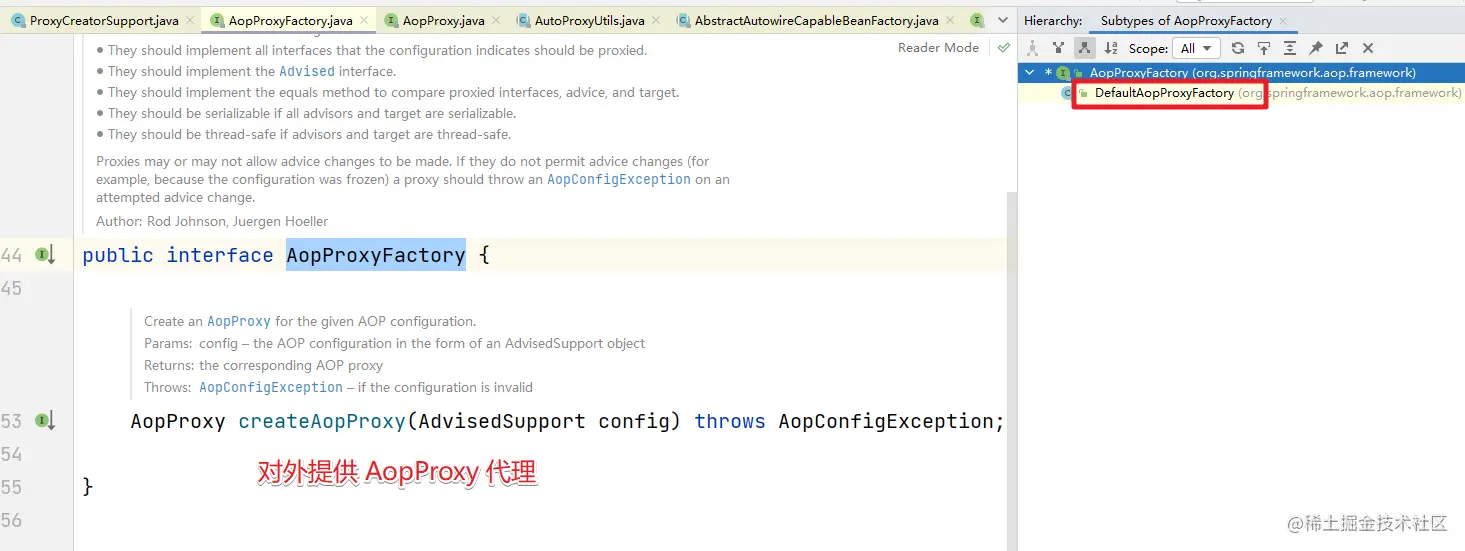
Task: Open inspections checkmark widget
Action: [1003, 47]
